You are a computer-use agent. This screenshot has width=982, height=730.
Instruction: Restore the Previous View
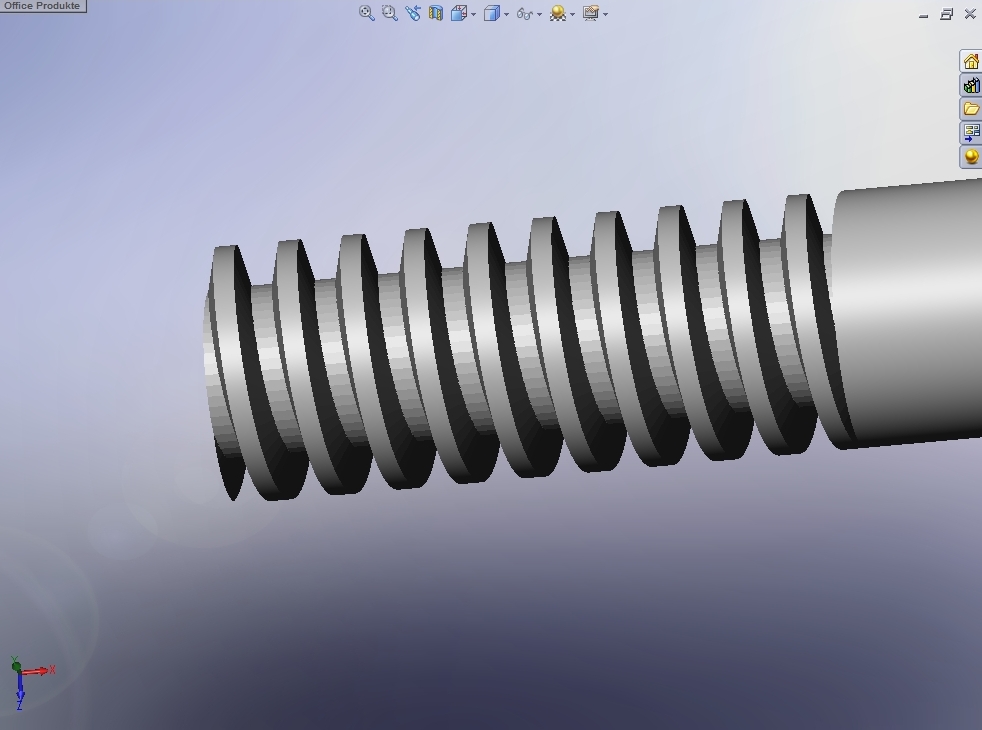coord(413,13)
